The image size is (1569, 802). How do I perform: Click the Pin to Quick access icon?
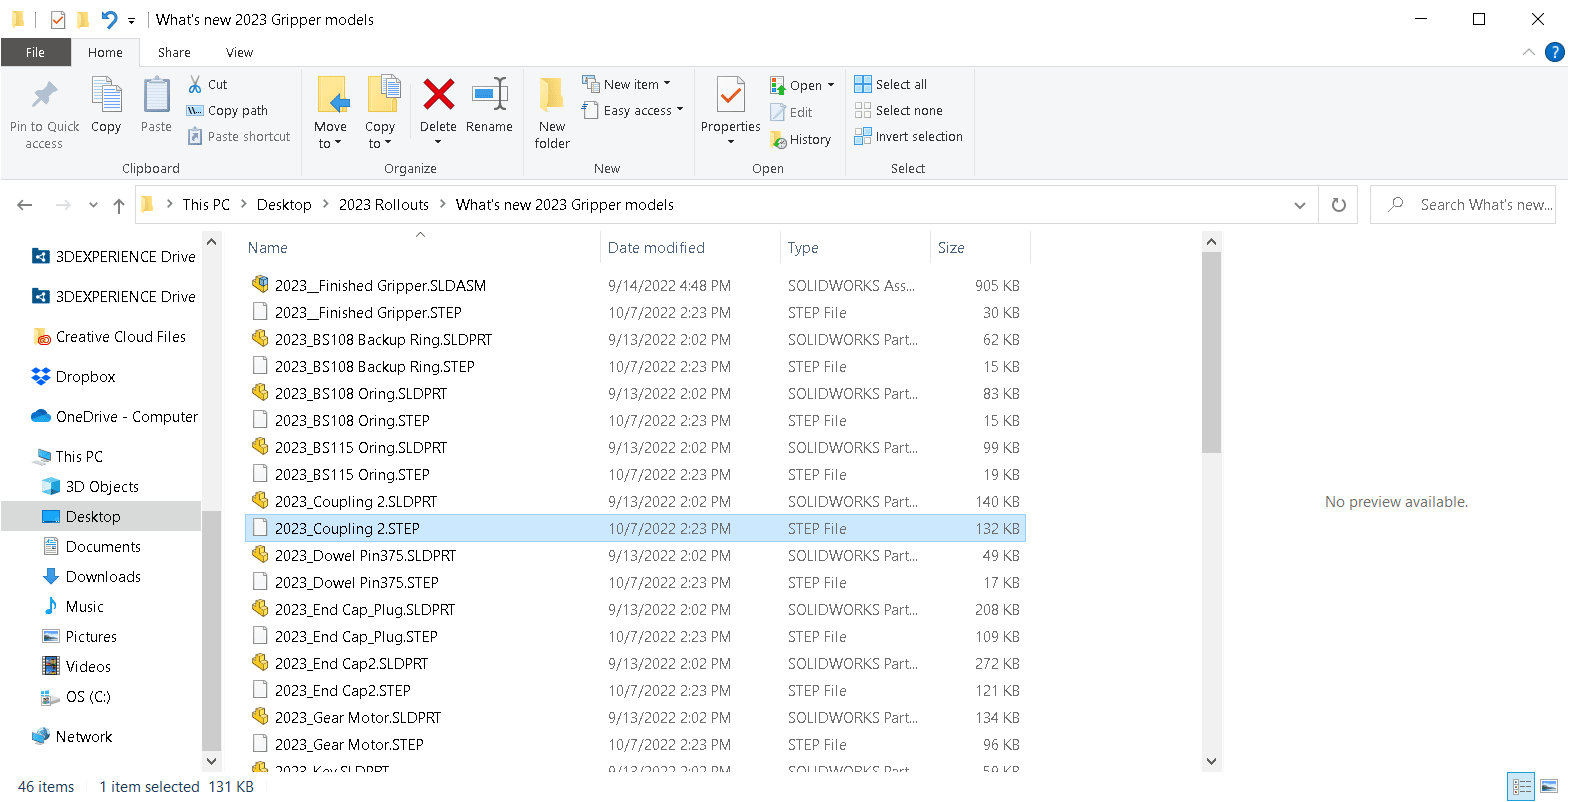[x=44, y=95]
